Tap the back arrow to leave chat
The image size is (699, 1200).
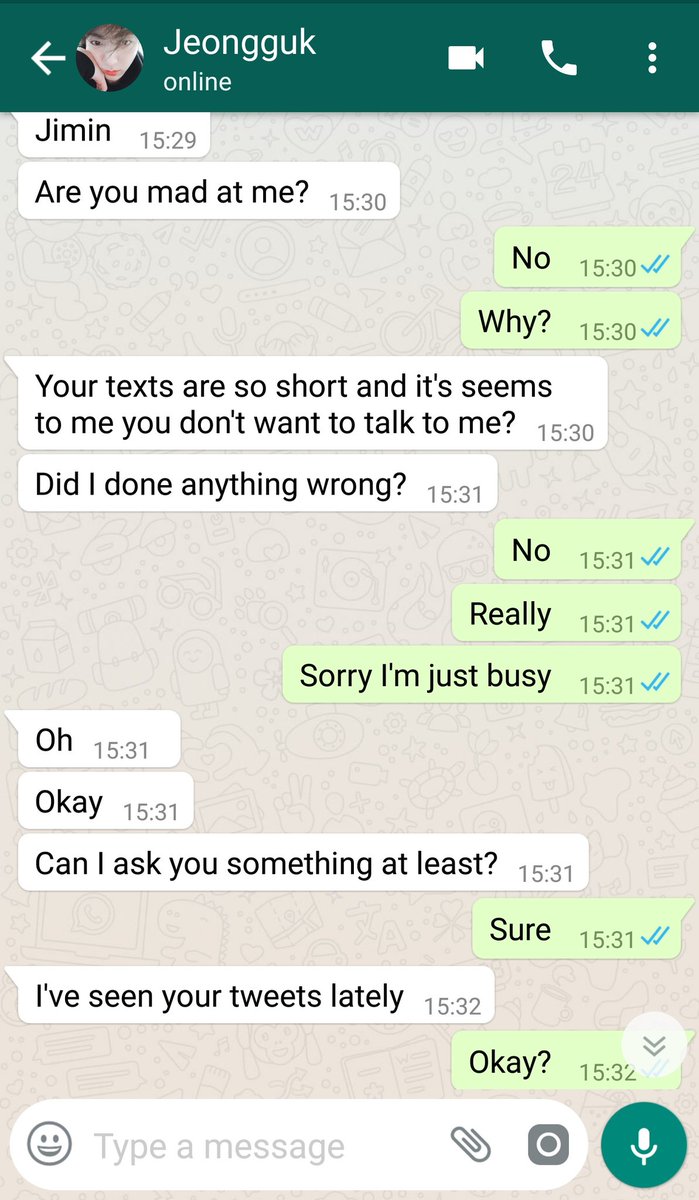[x=47, y=58]
